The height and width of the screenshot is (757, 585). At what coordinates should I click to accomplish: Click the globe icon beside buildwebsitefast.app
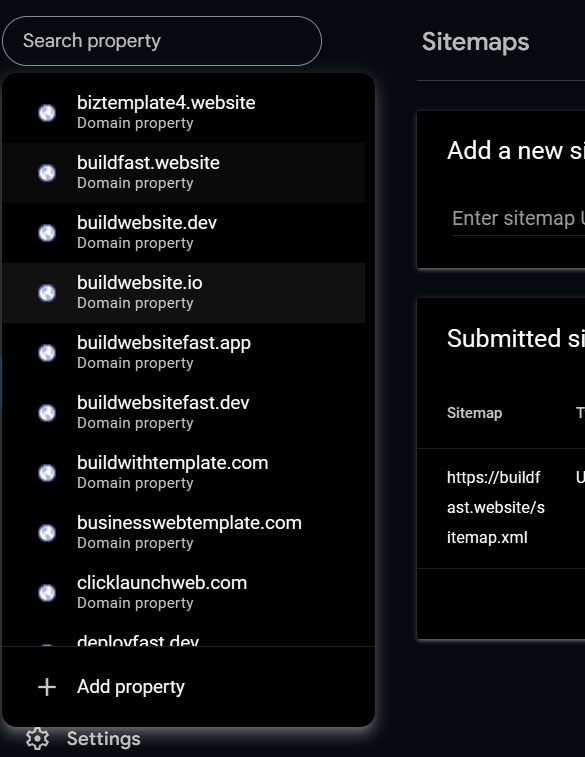point(47,353)
